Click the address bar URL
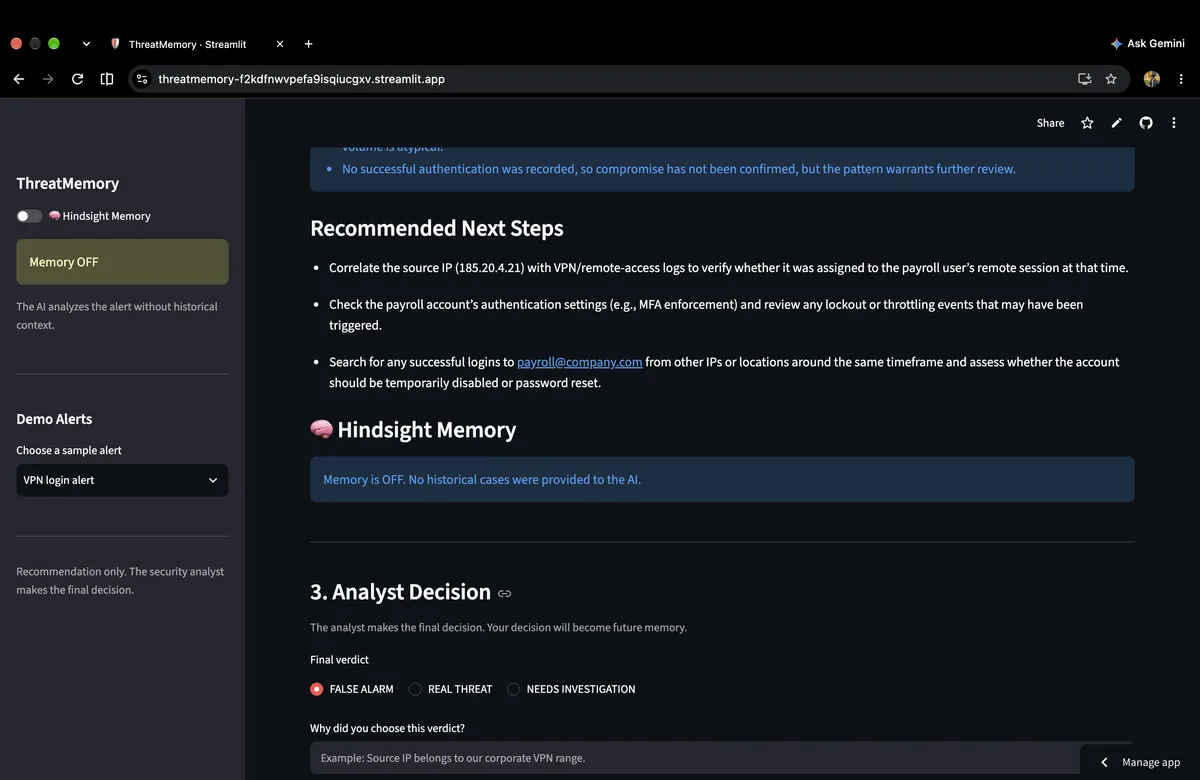Viewport: 1200px width, 780px height. 301,79
